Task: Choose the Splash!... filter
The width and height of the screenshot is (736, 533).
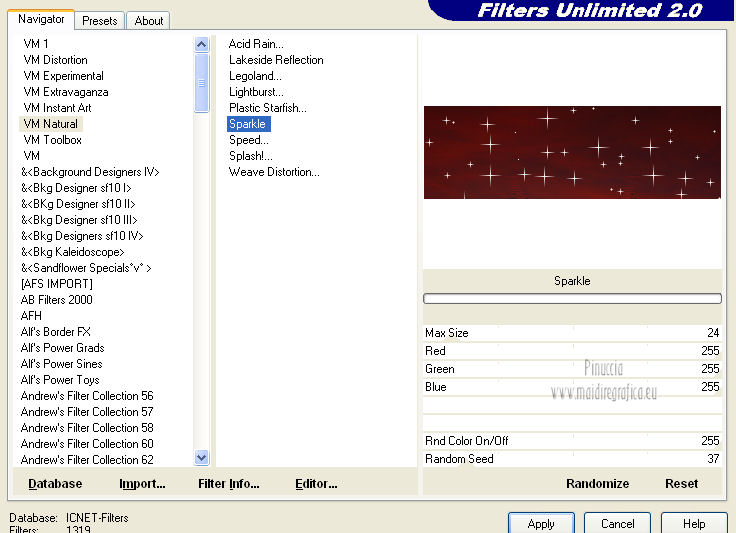Action: coord(251,156)
